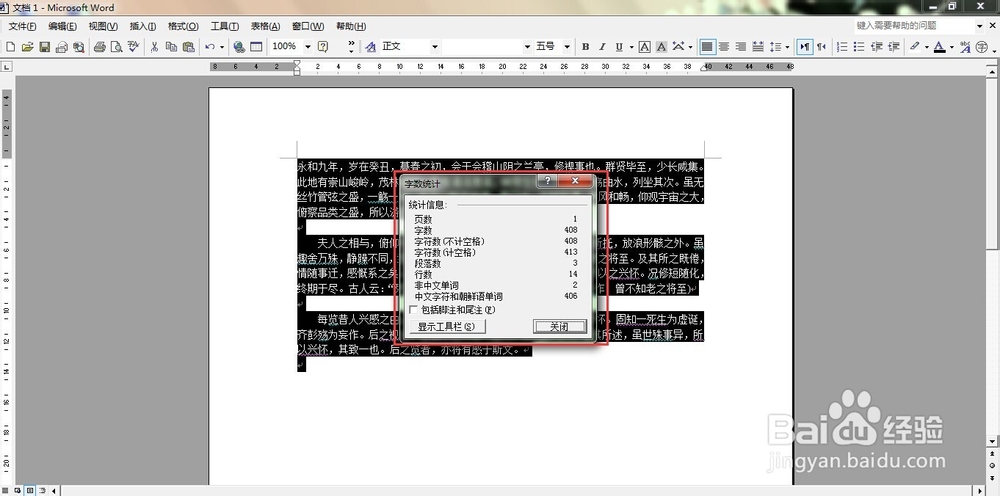Viewport: 1000px width, 496px height.
Task: Click the ruler tab type selector
Action: tap(6, 67)
